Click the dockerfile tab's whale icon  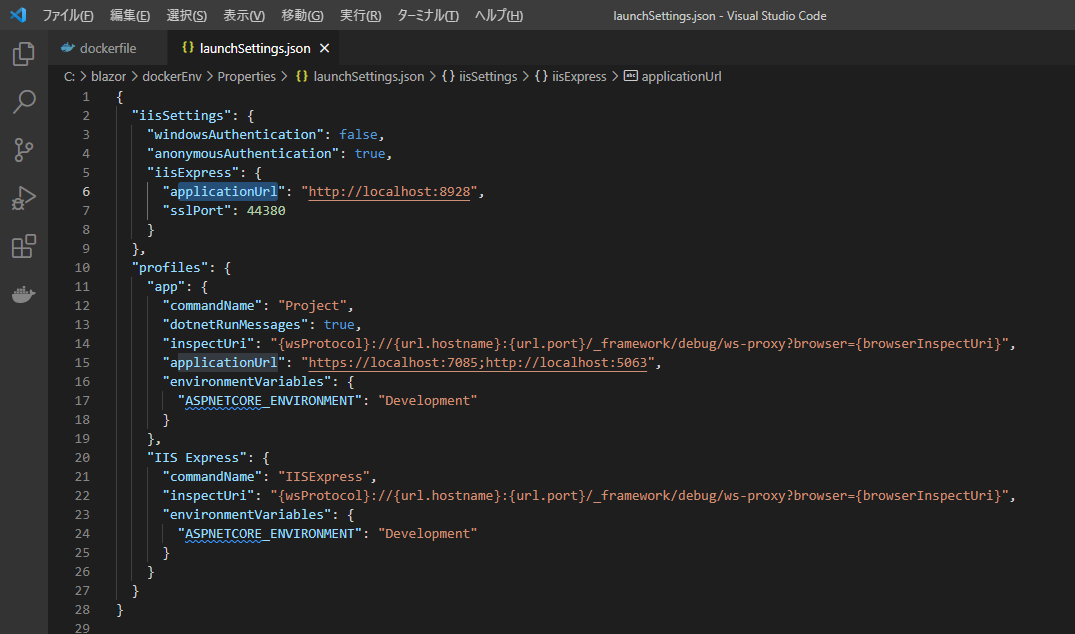point(67,48)
